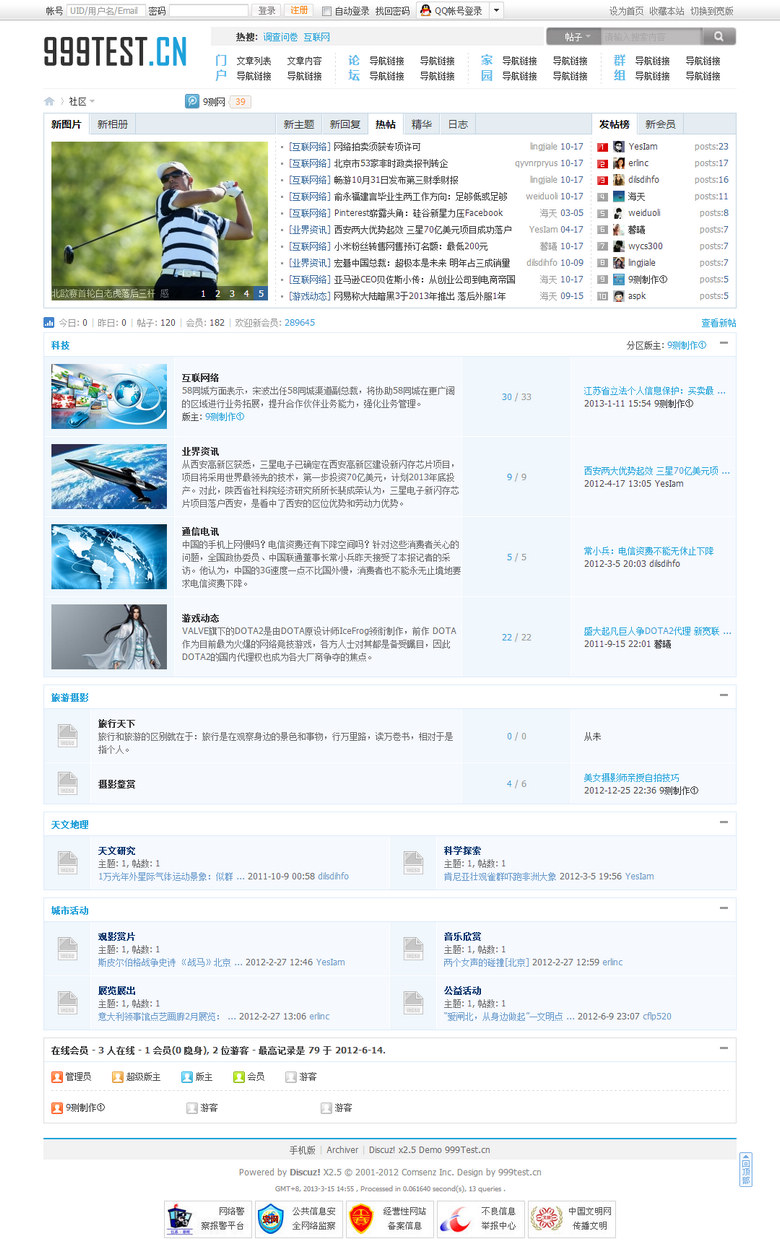Screen dimensions: 780x1260
Task: Open the 帐号 login-type dropdown
Action: click(x=54, y=11)
